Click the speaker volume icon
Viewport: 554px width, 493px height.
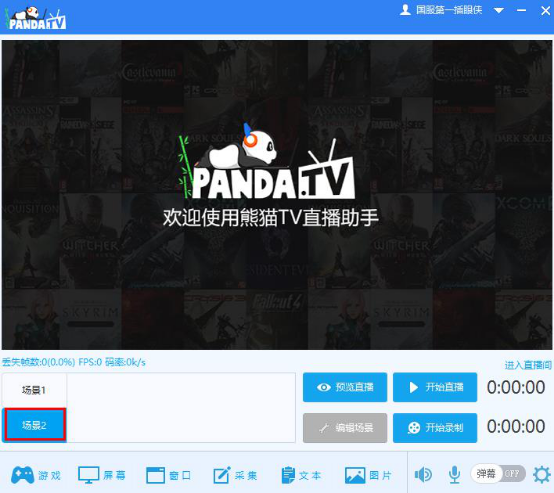423,474
